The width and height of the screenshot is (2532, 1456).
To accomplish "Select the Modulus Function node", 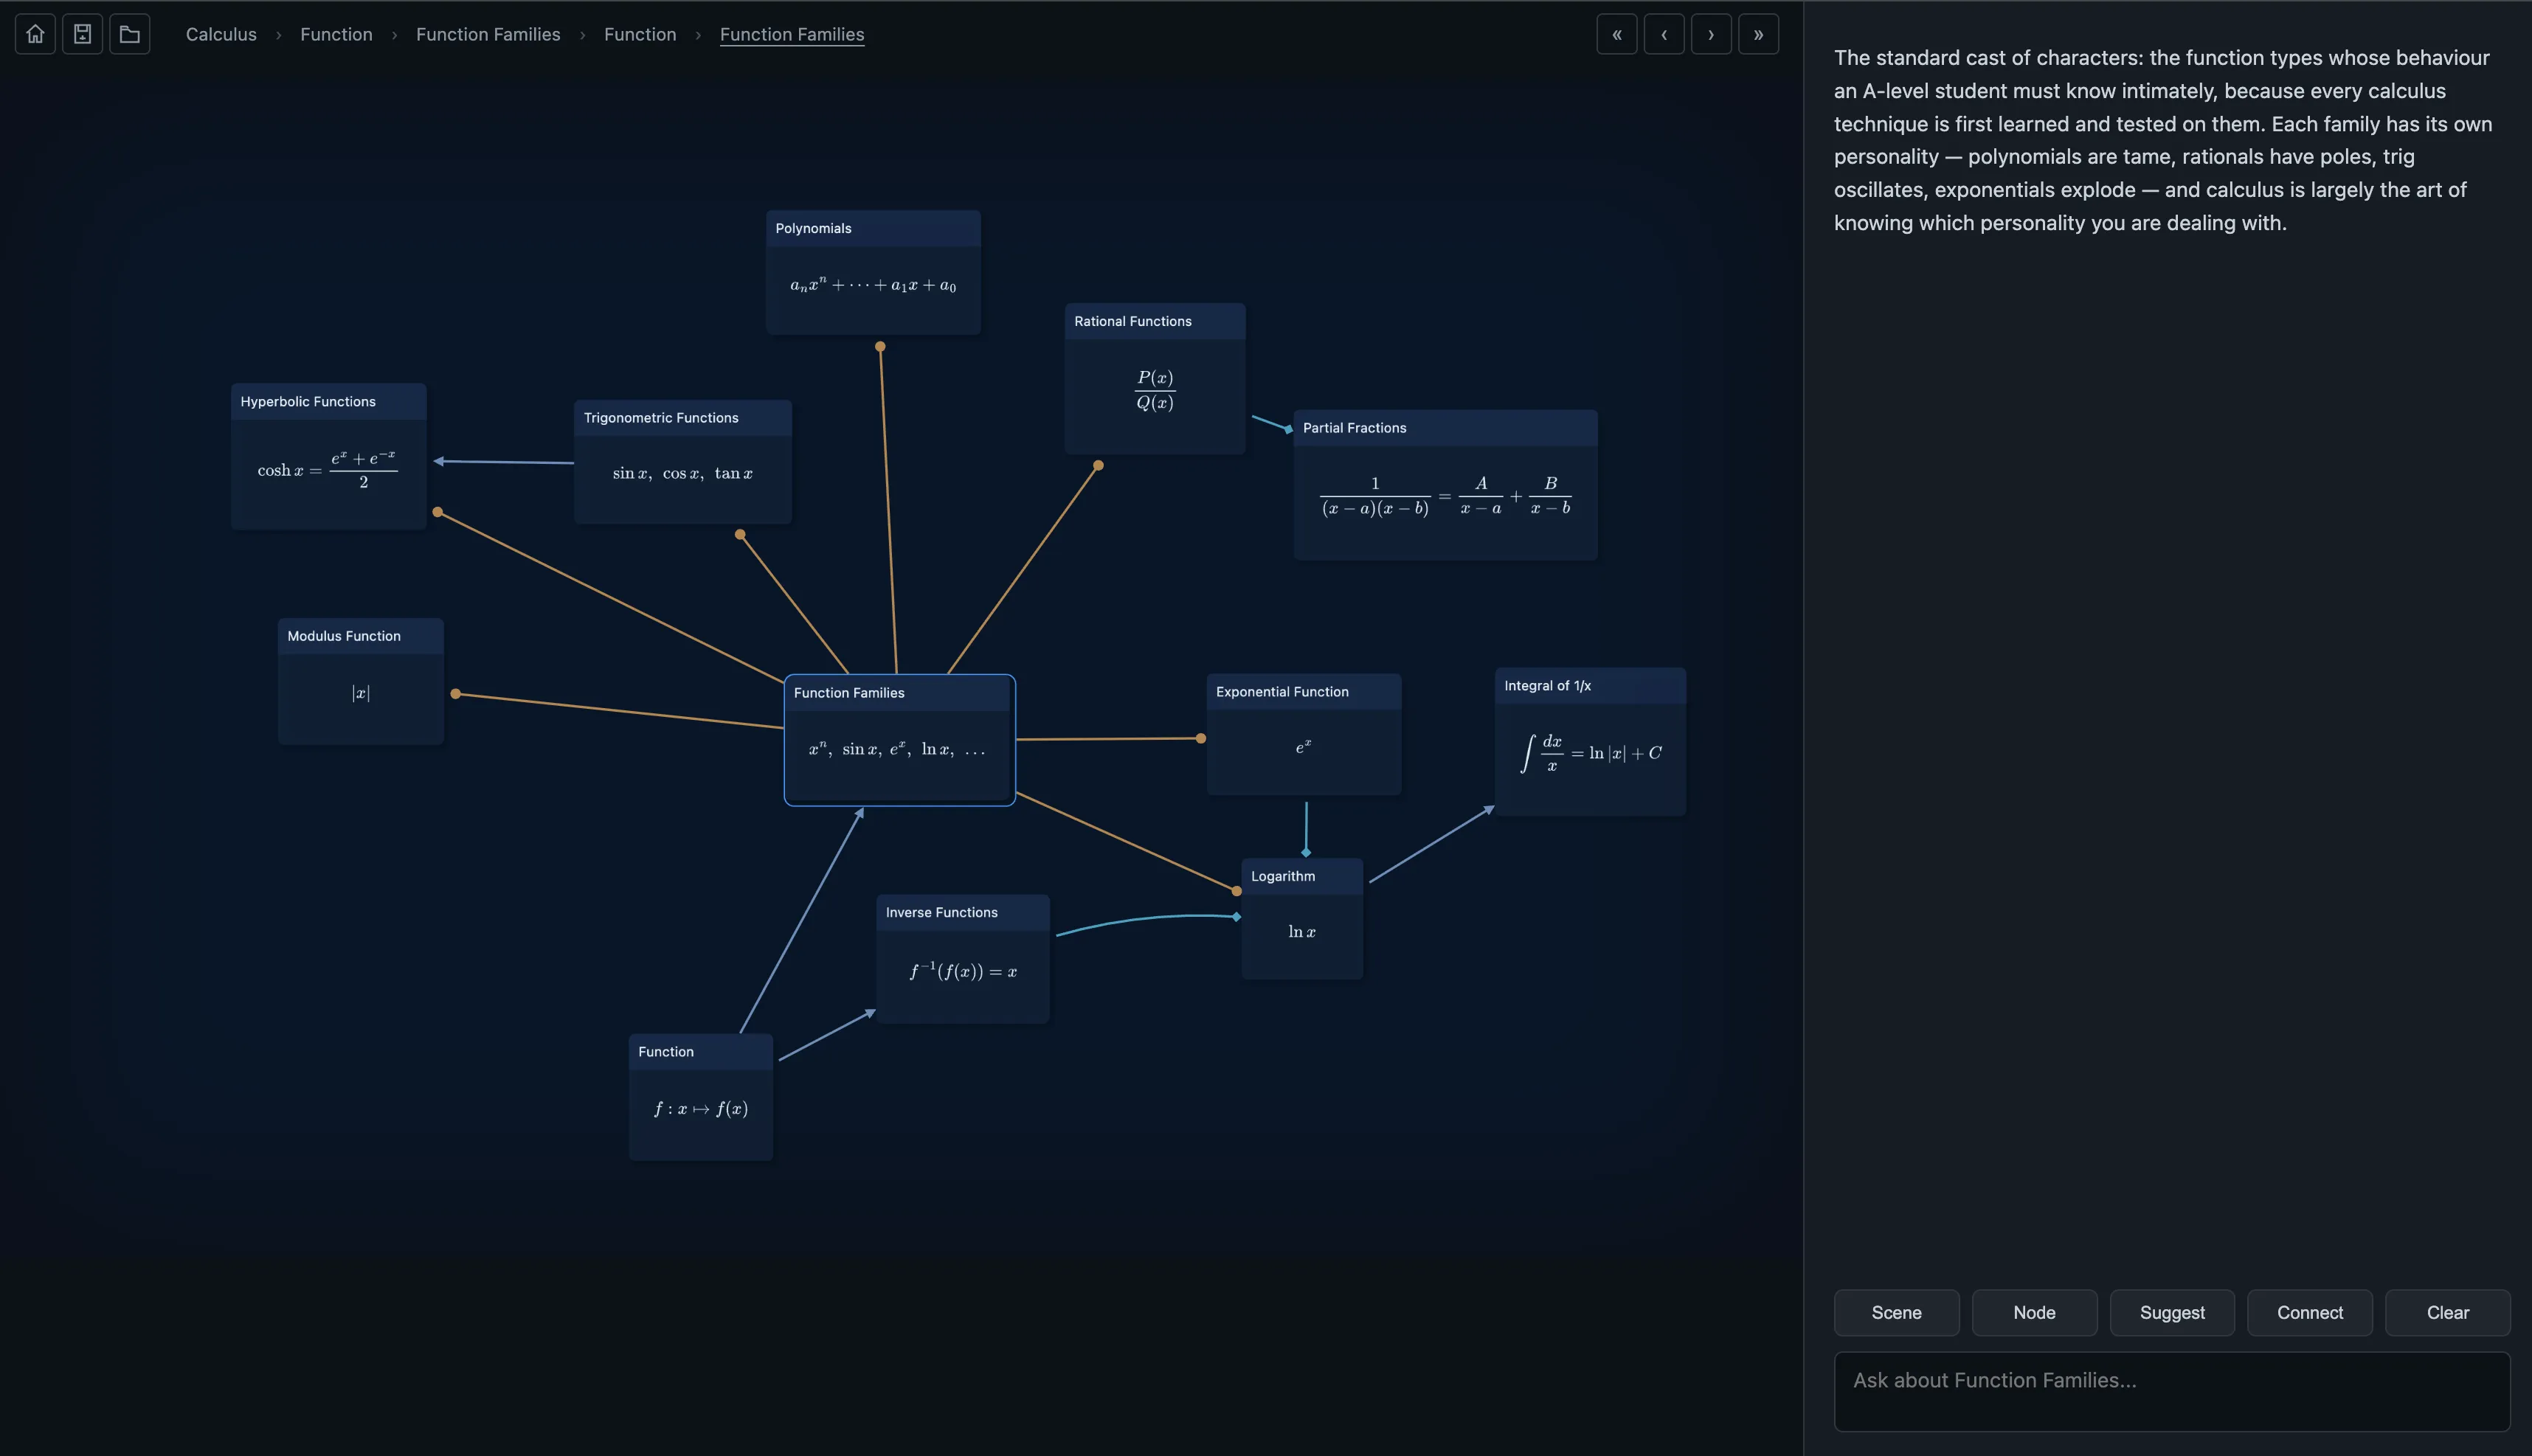I will [360, 680].
